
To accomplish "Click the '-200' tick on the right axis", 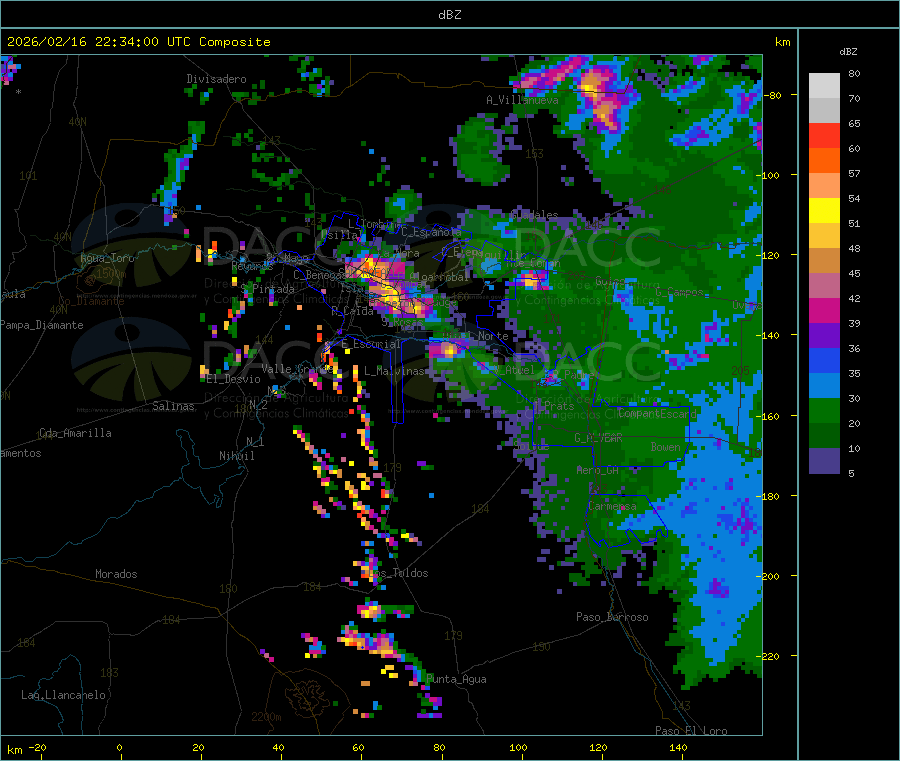I will click(x=770, y=576).
